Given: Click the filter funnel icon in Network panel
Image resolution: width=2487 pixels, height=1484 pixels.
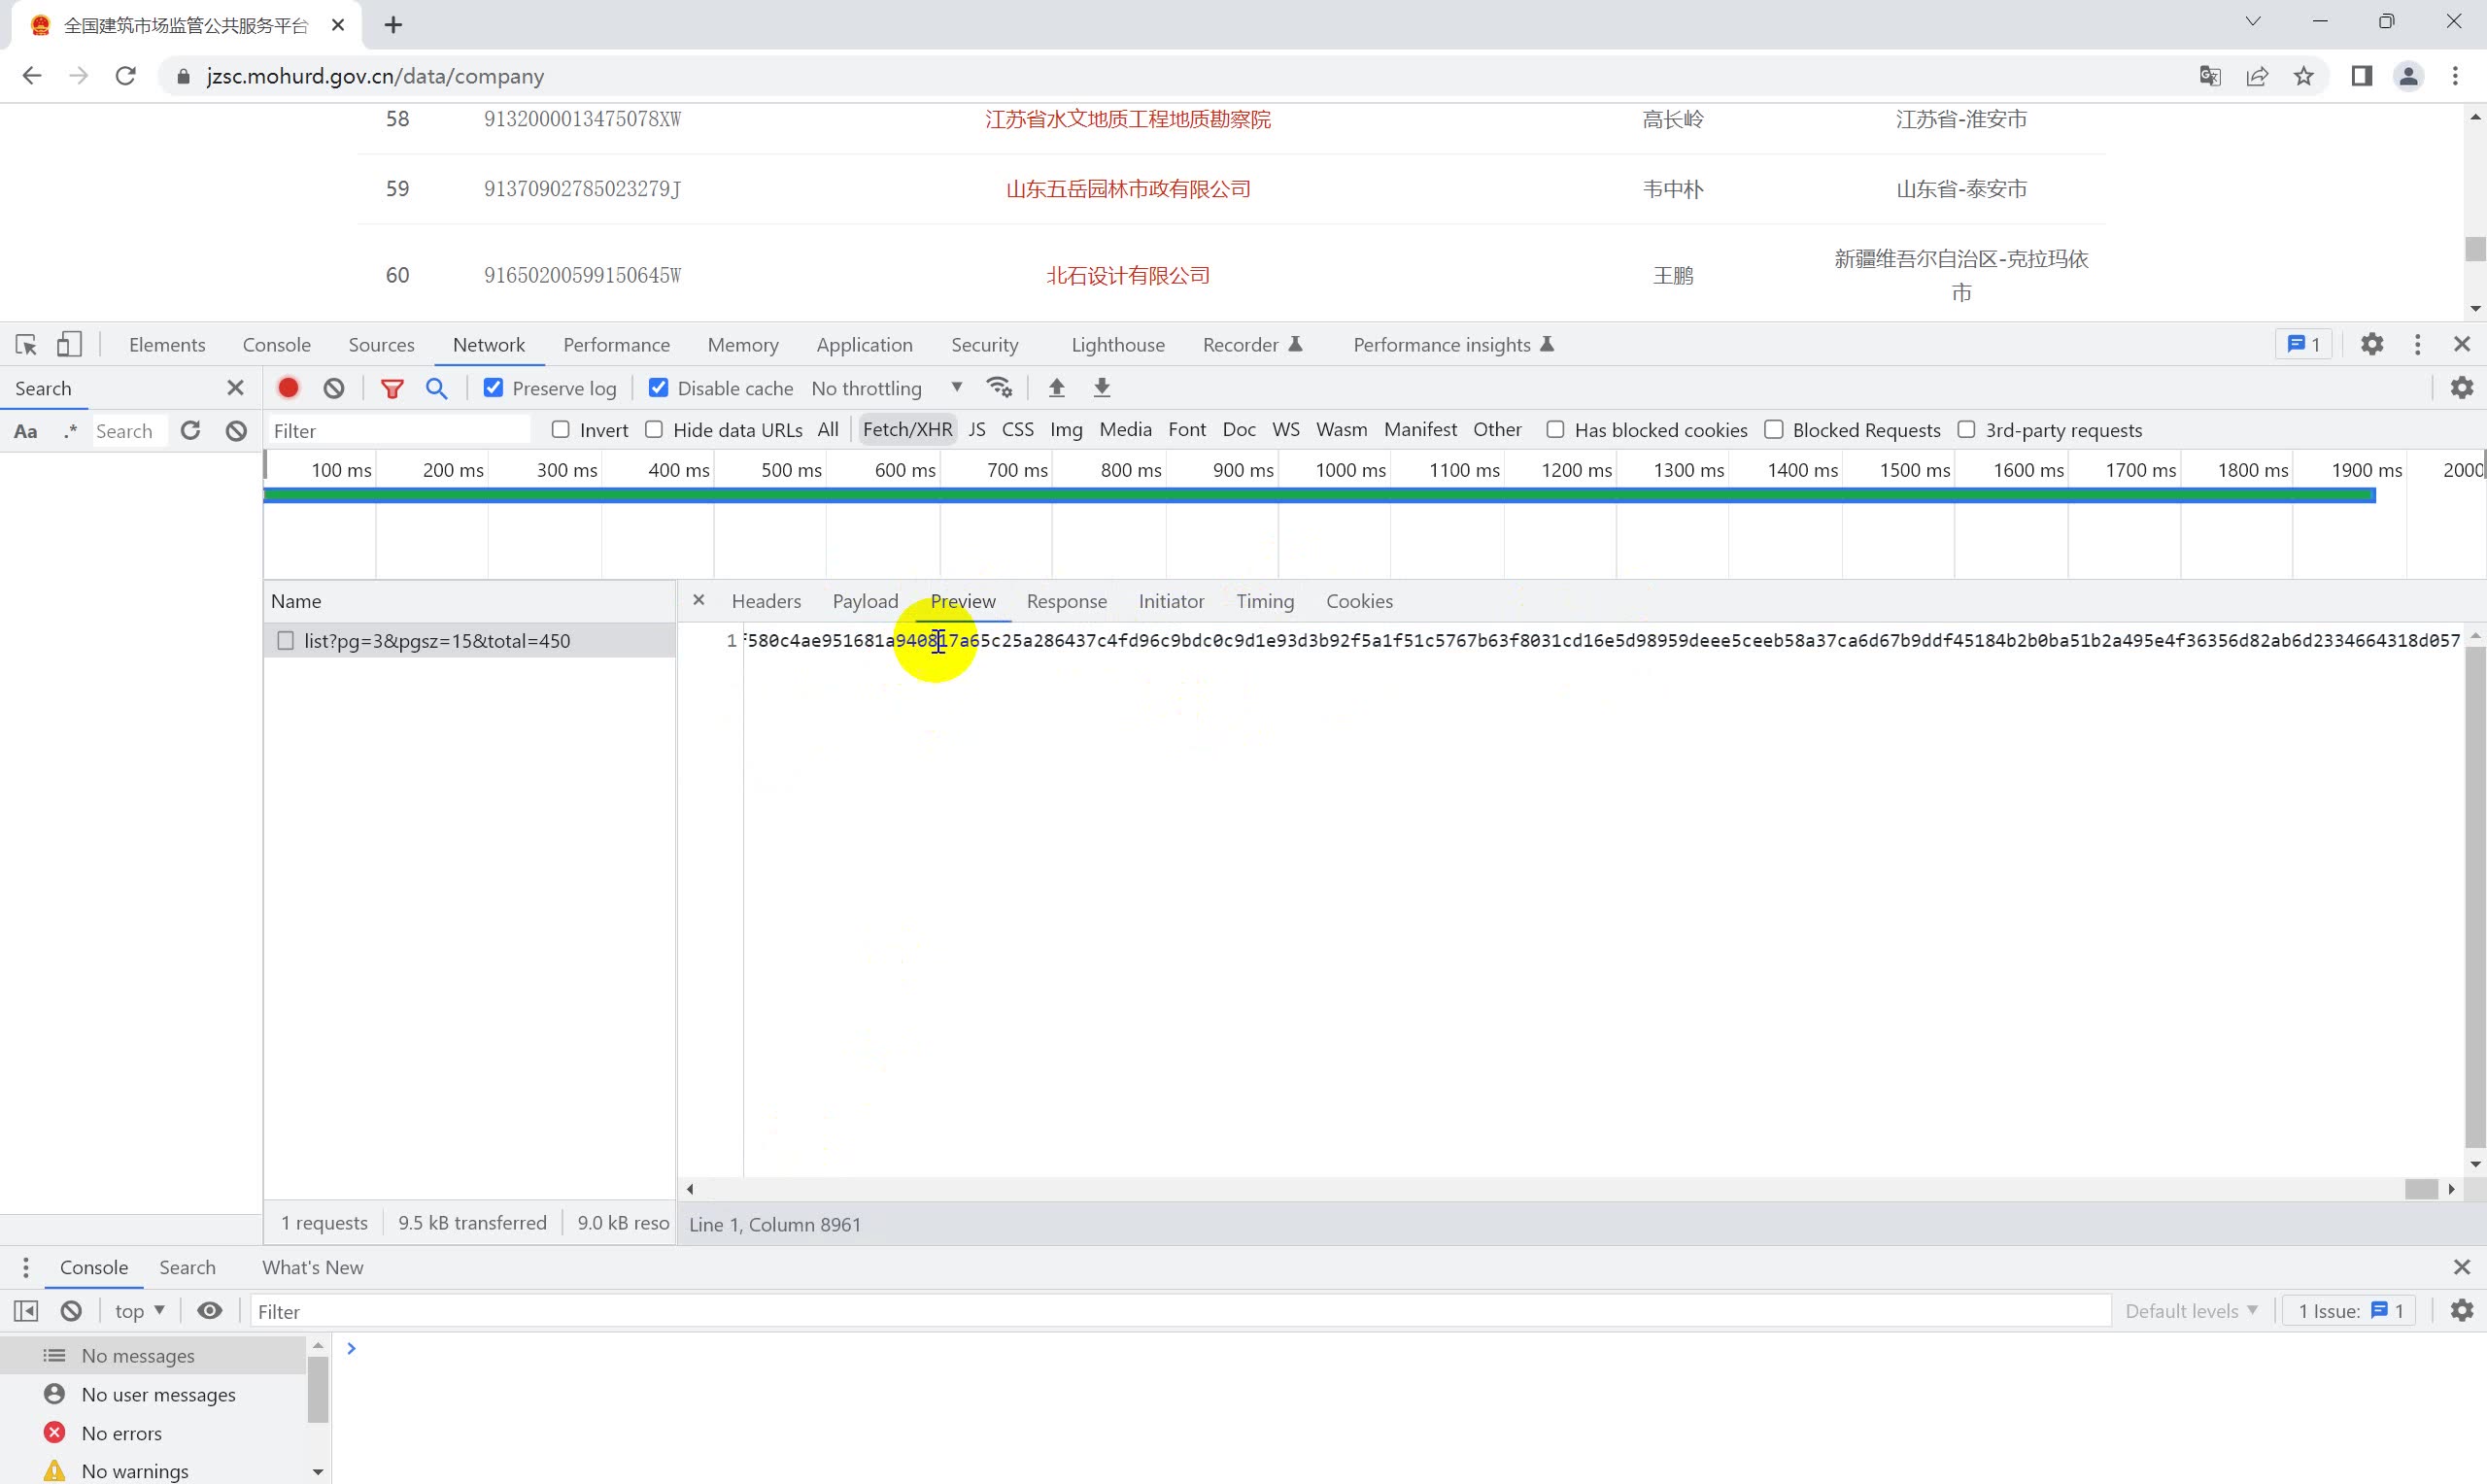Looking at the screenshot, I should (x=392, y=387).
